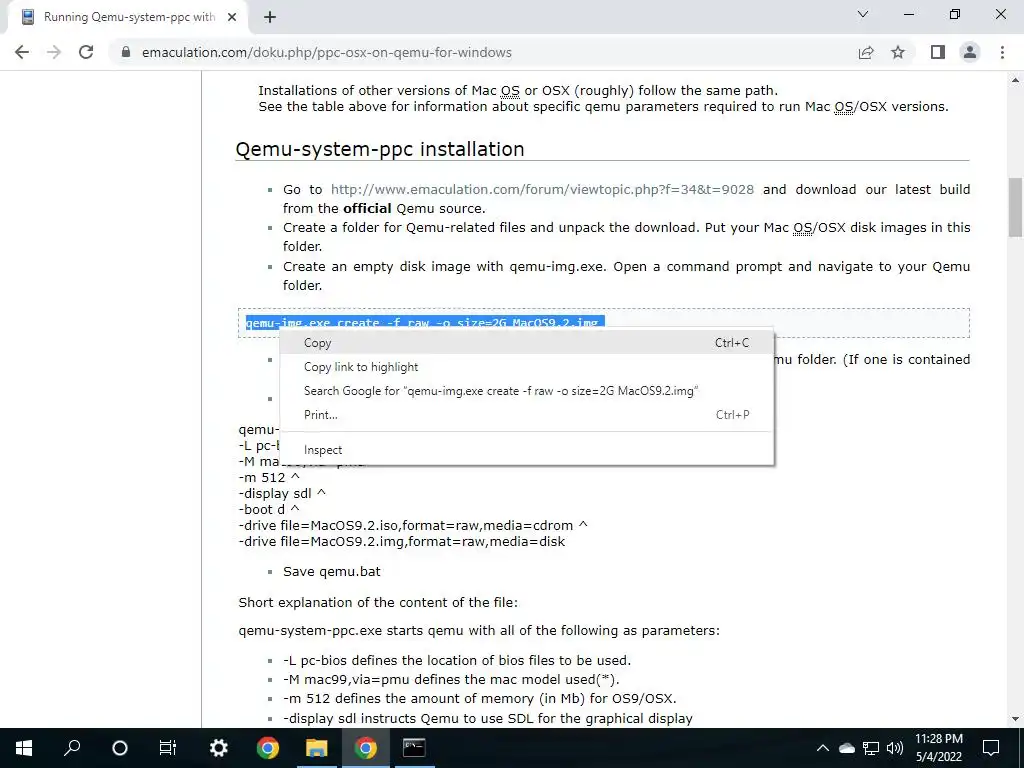Click the MacOS9.2.img disk drive line
Viewport: 1024px width, 768px height.
coord(402,541)
